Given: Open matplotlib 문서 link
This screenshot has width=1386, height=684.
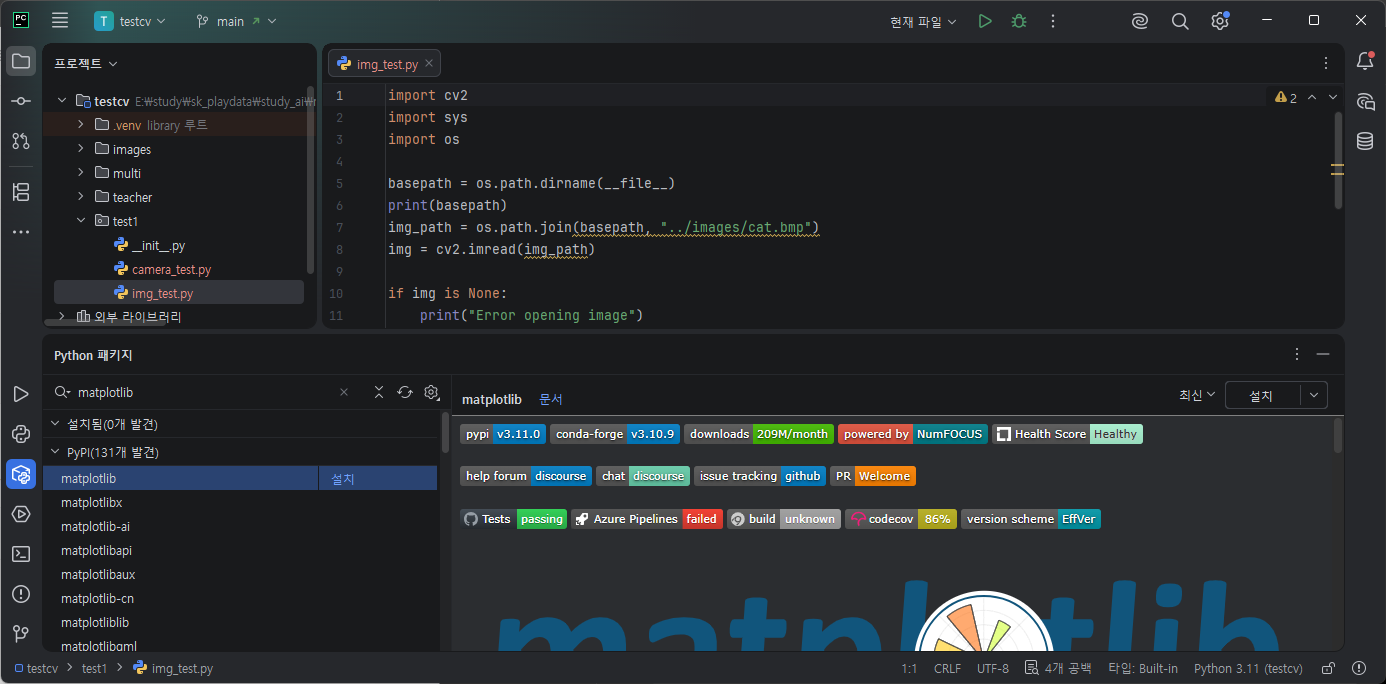Looking at the screenshot, I should pos(551,399).
